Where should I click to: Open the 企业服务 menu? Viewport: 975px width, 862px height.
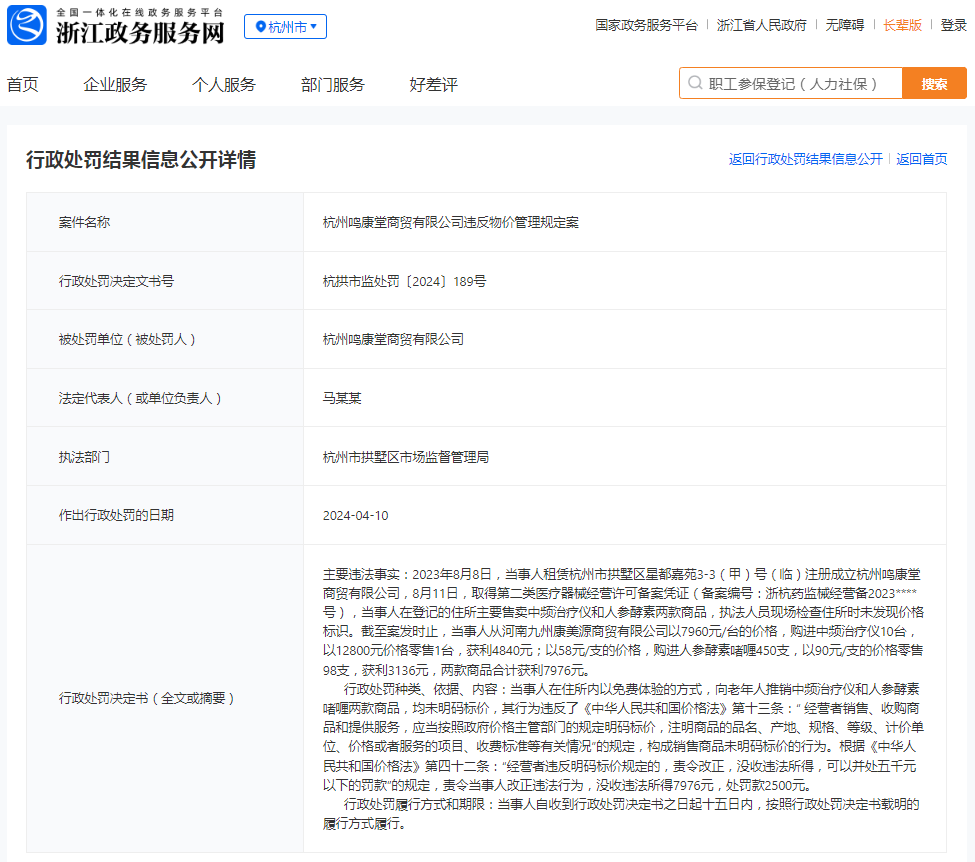tap(115, 85)
